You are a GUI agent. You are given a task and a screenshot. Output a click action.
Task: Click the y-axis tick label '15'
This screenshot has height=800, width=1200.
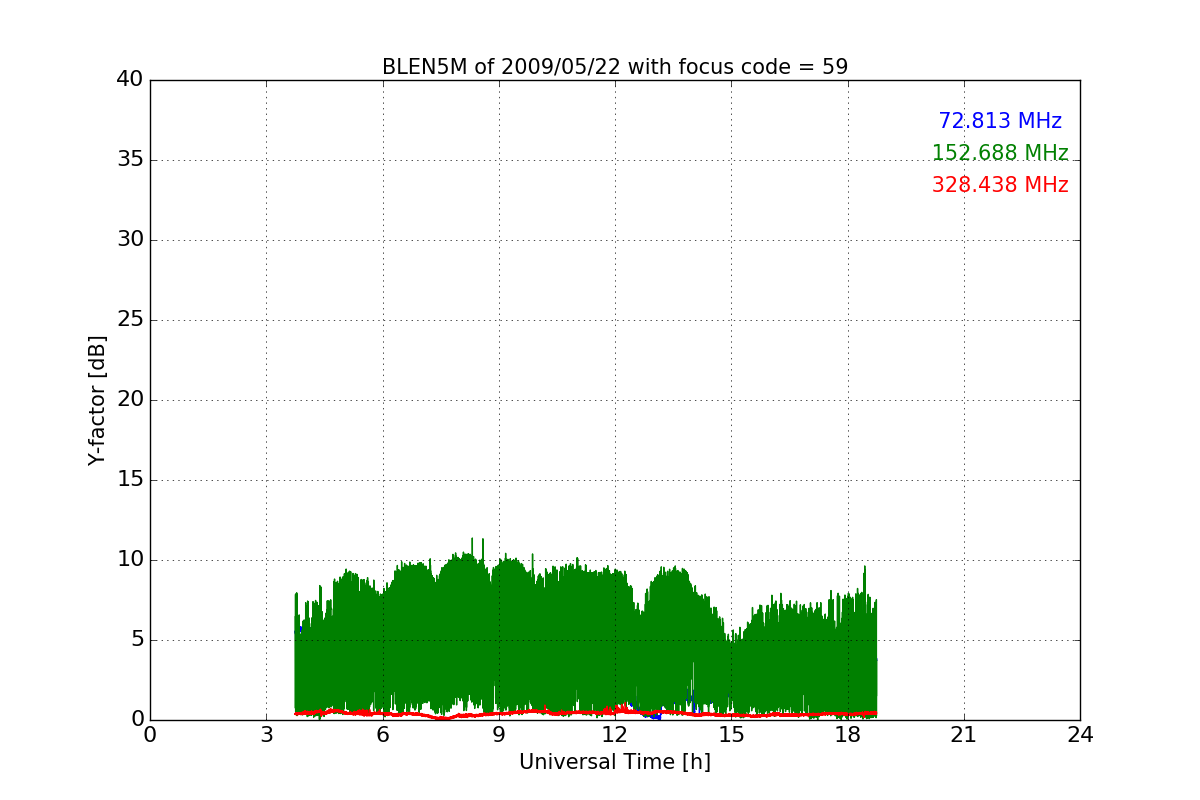130,480
